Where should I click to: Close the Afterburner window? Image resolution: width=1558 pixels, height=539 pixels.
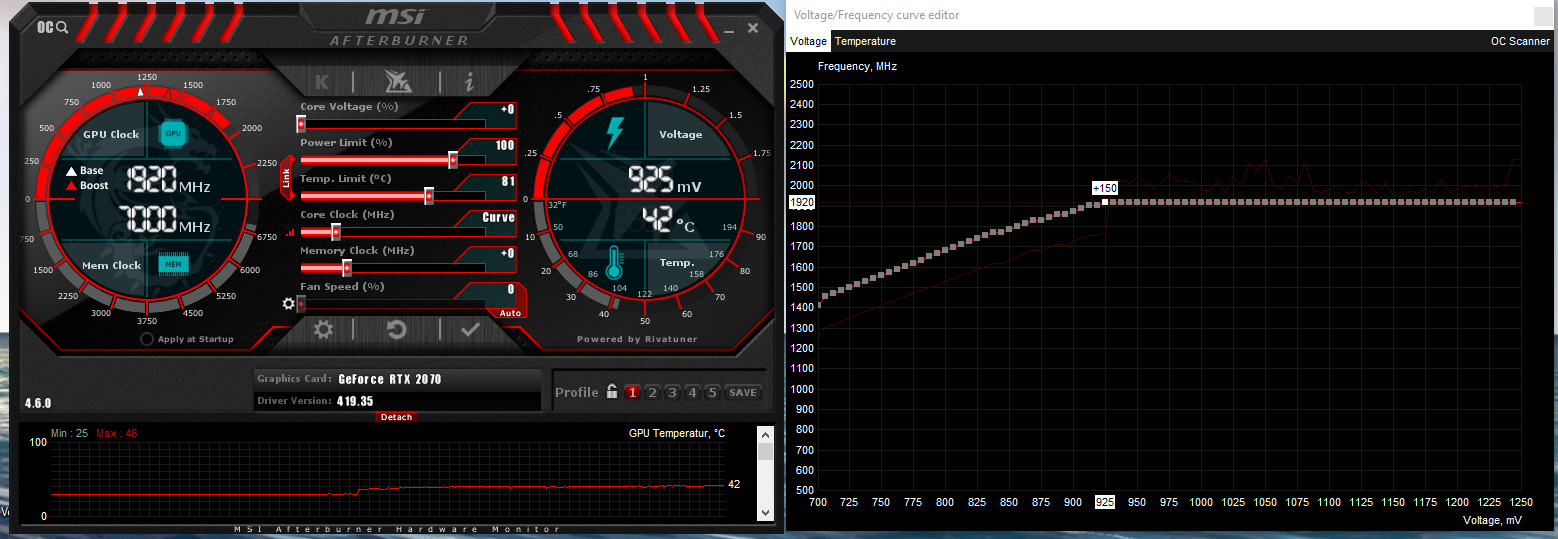tap(752, 28)
